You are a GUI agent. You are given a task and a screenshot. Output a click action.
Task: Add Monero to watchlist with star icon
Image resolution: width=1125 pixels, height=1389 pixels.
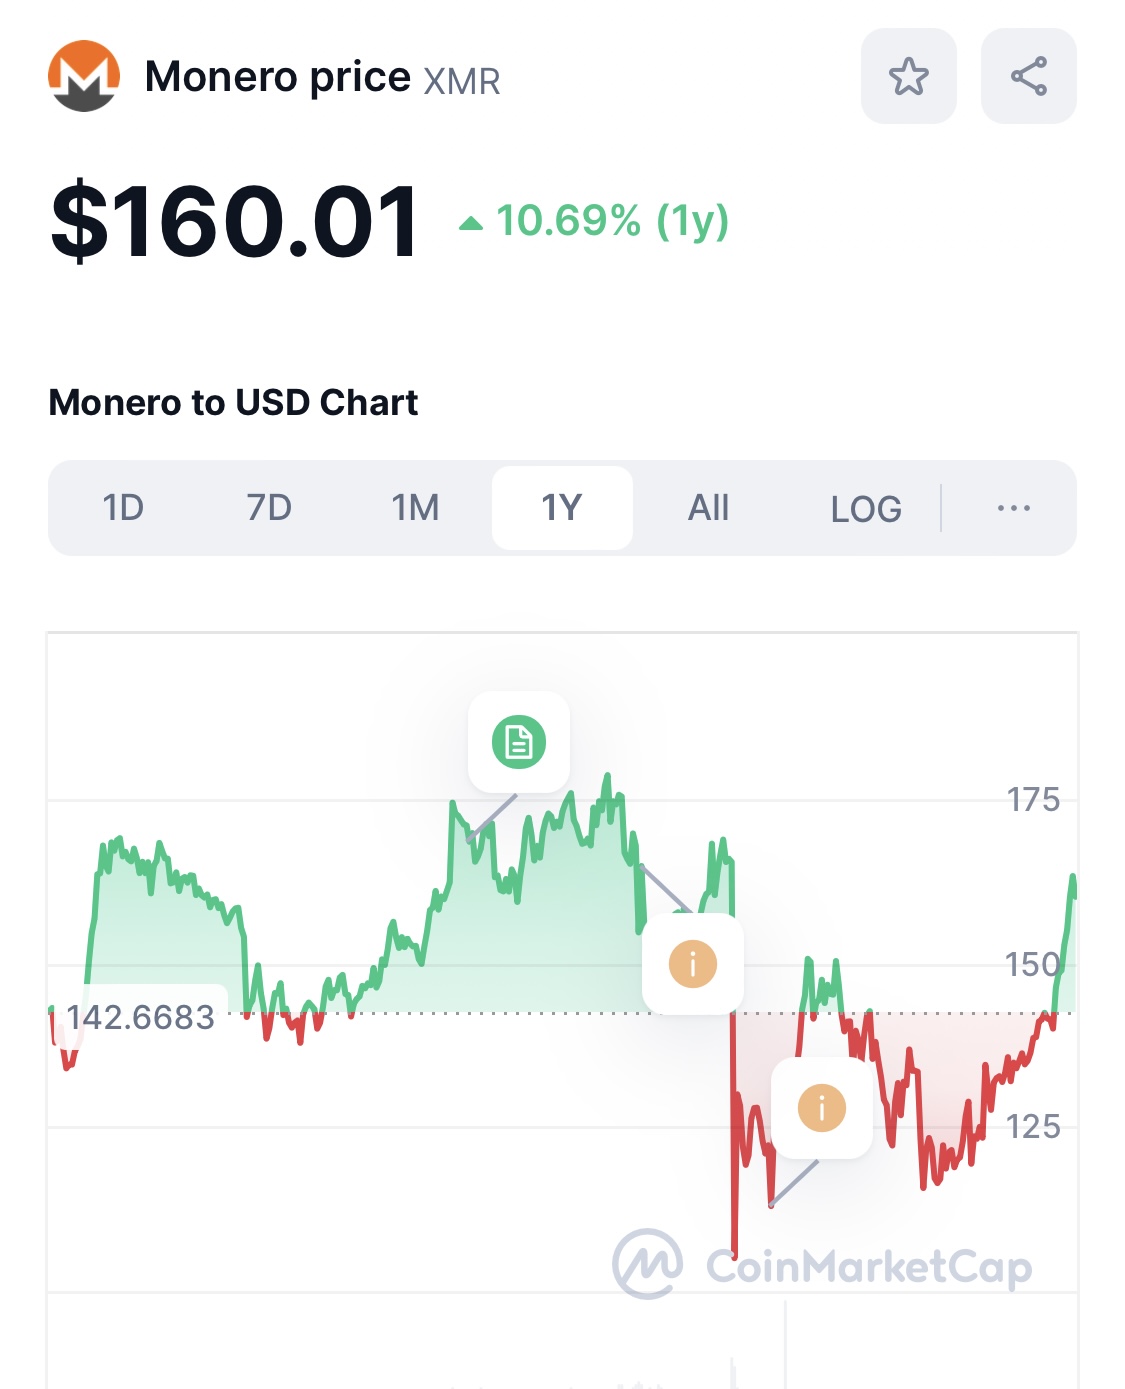(x=908, y=76)
